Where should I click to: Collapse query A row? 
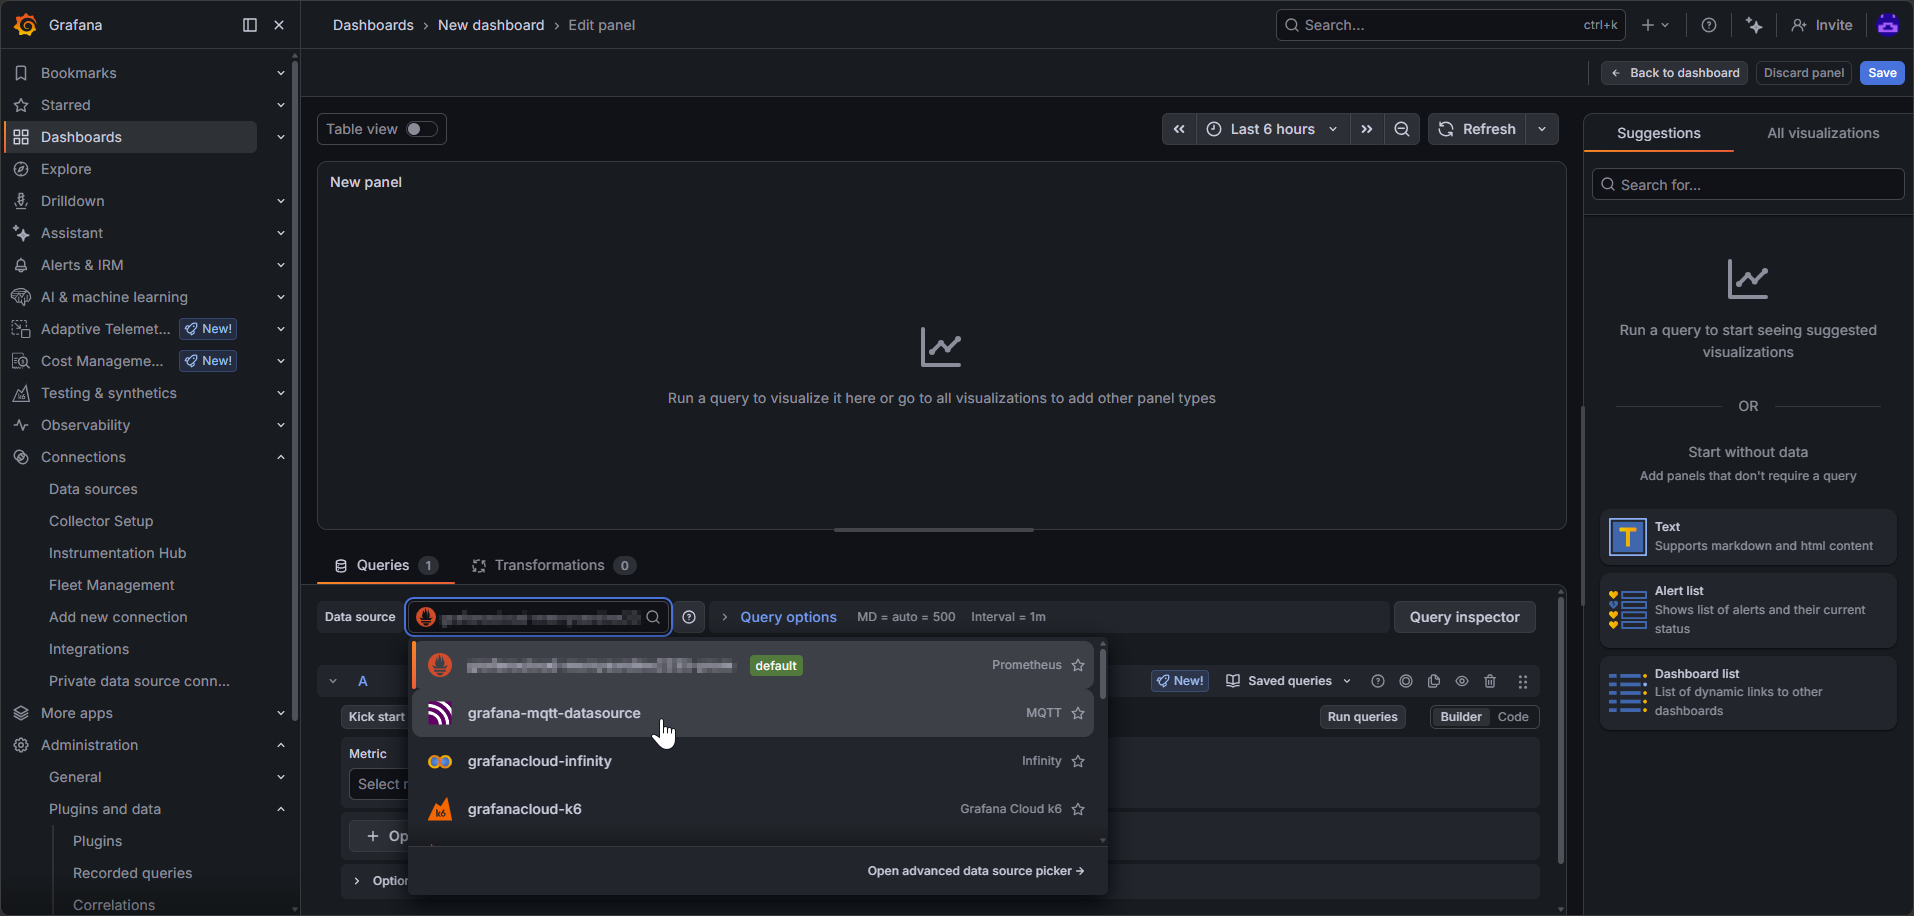tap(333, 681)
